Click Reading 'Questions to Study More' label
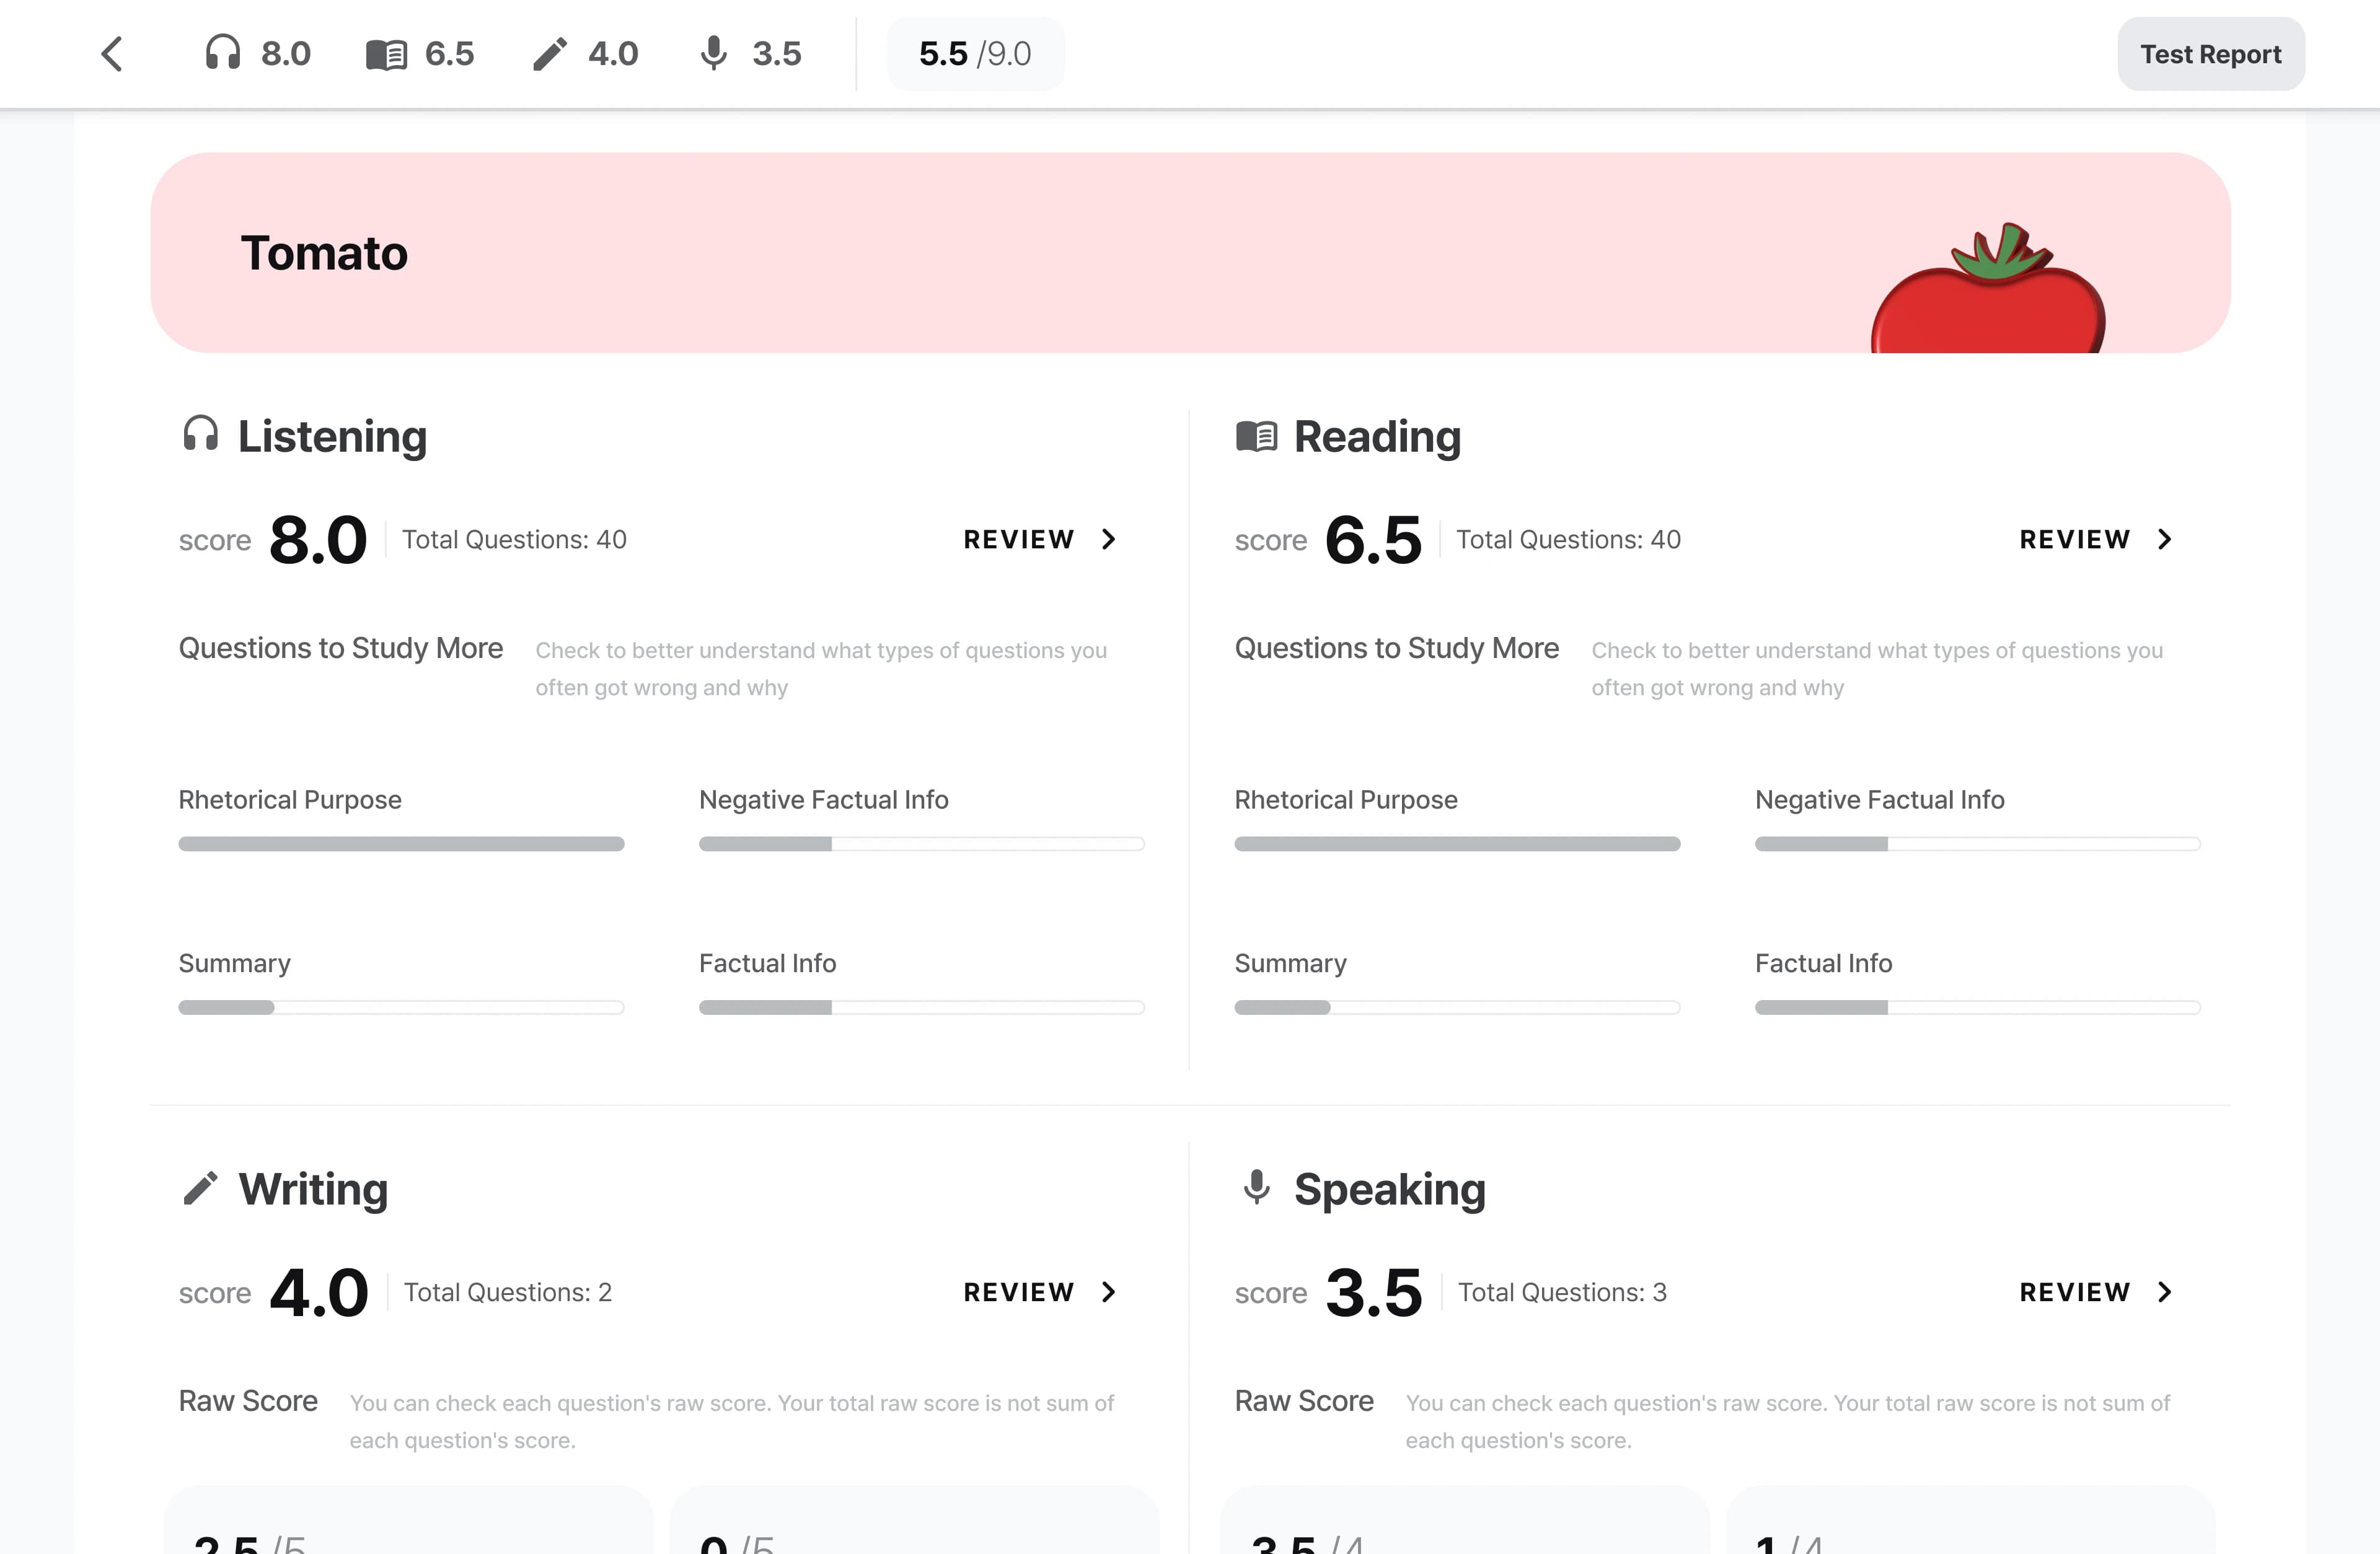Image resolution: width=2380 pixels, height=1554 pixels. [1396, 648]
